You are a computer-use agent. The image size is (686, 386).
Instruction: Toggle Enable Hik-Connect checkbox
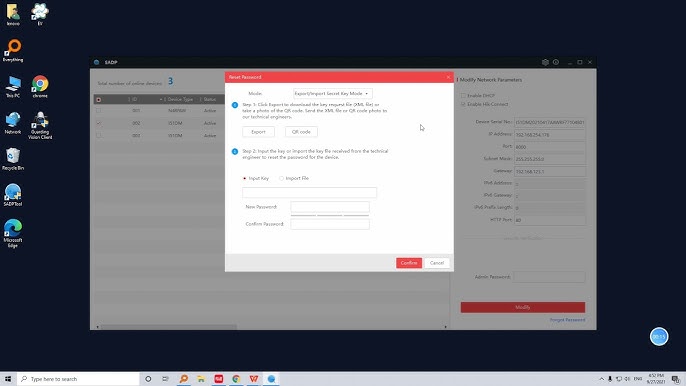[x=463, y=104]
